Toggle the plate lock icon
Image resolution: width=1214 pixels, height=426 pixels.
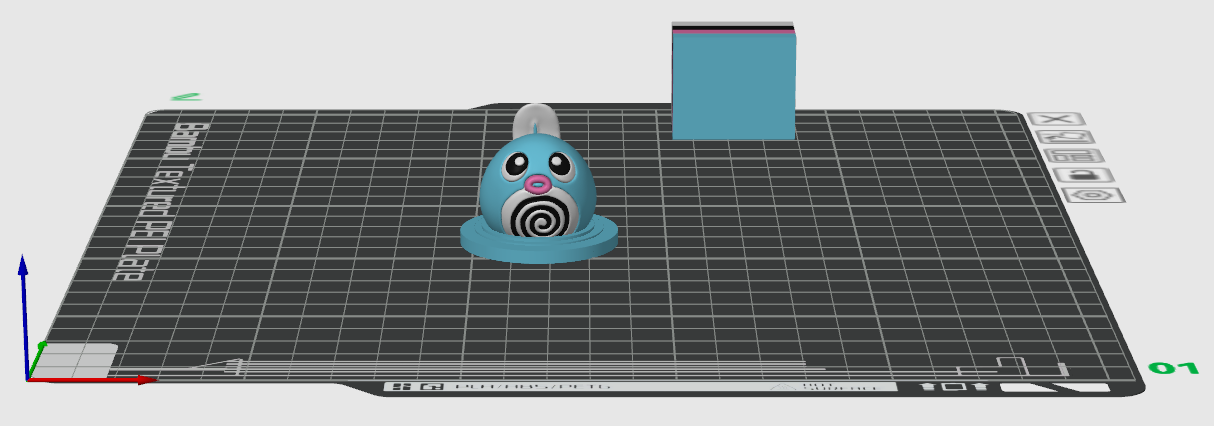(1082, 175)
